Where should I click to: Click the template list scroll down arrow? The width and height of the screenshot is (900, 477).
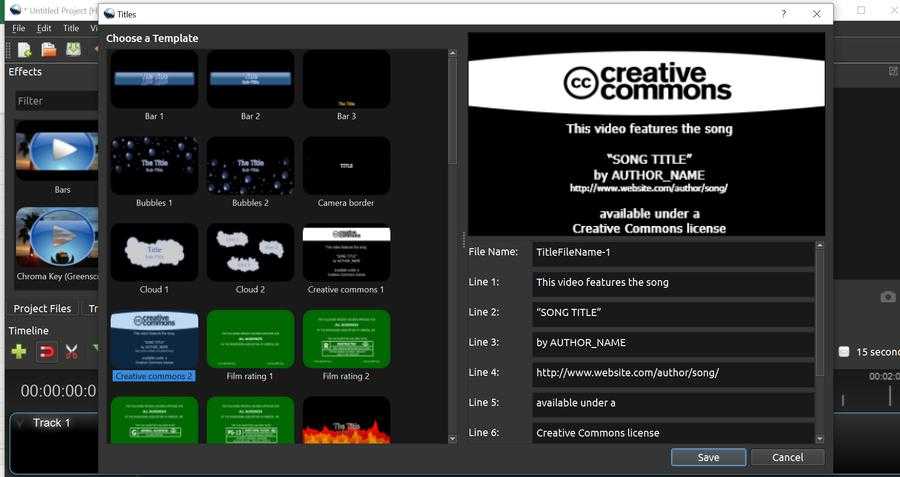tap(452, 438)
